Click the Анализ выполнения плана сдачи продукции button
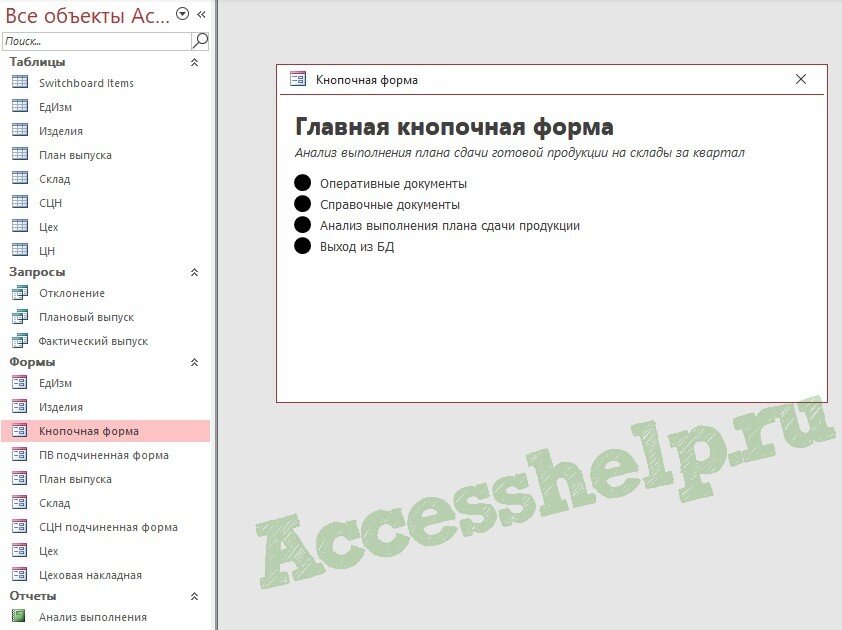 click(302, 225)
